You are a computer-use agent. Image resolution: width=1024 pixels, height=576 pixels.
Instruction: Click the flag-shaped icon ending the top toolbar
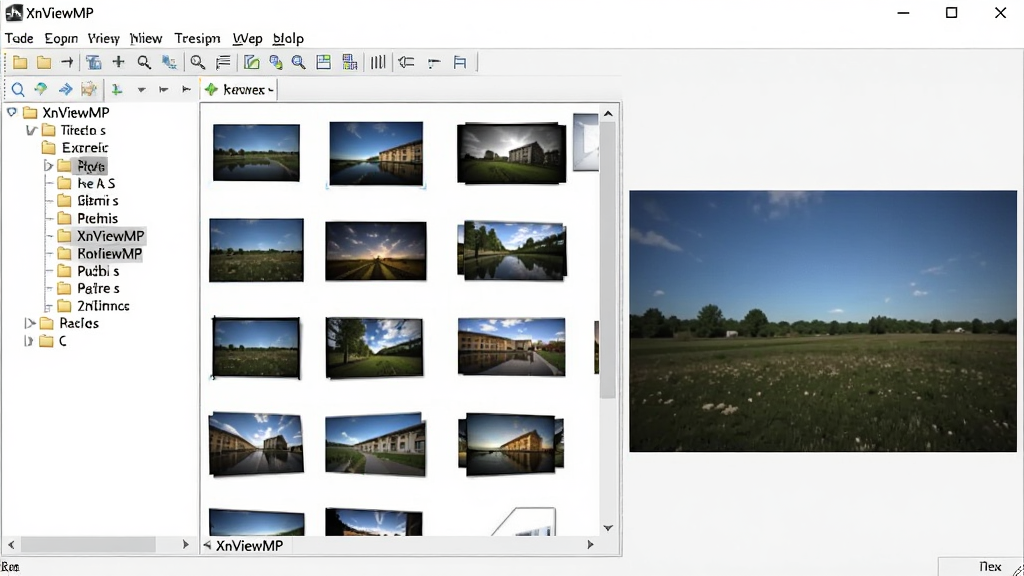(460, 62)
